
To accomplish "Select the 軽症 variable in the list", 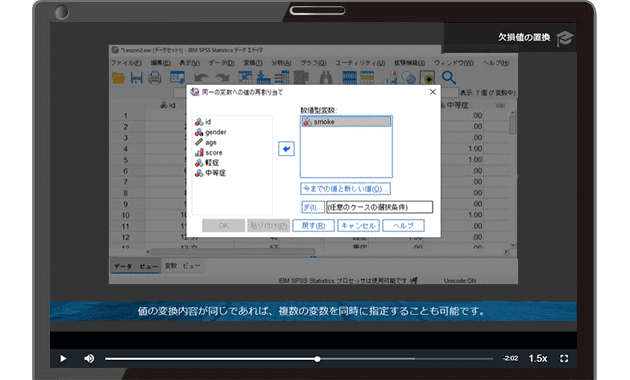I will tap(207, 163).
